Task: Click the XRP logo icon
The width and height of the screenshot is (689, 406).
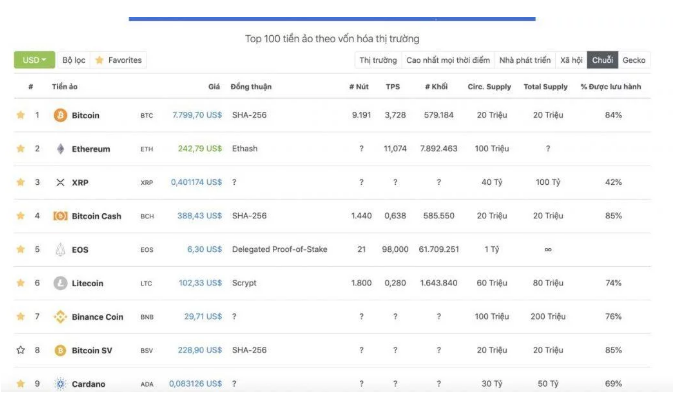Action: [x=60, y=182]
